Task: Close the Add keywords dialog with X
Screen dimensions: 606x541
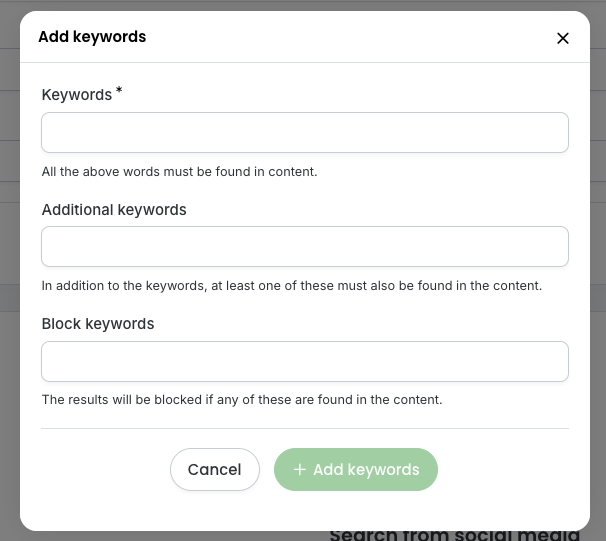Action: (563, 38)
